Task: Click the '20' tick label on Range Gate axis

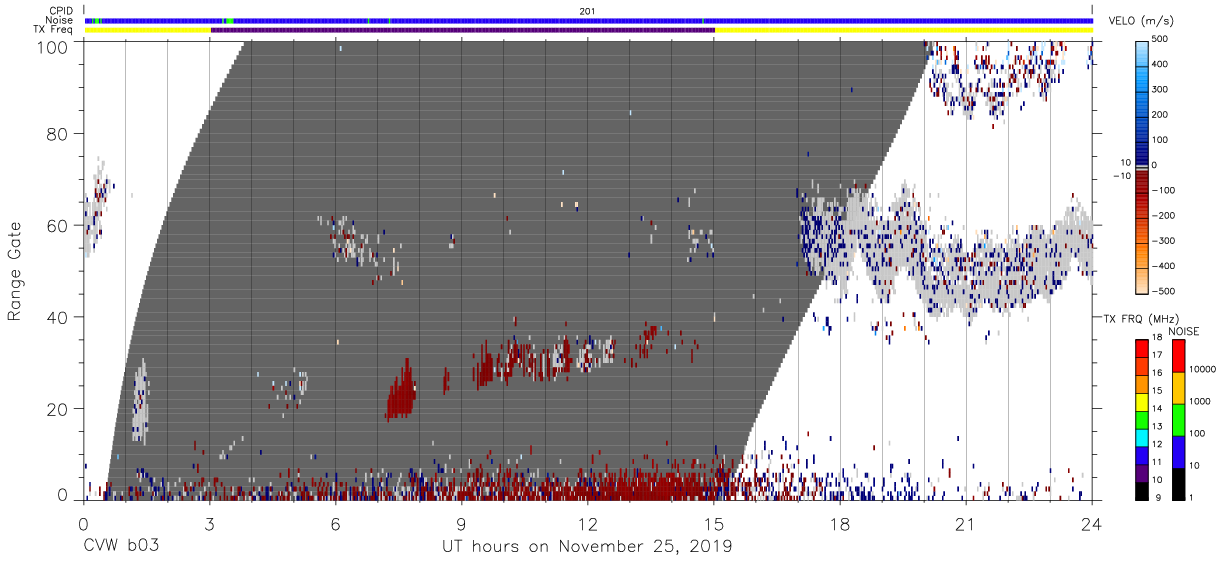Action: (x=56, y=408)
